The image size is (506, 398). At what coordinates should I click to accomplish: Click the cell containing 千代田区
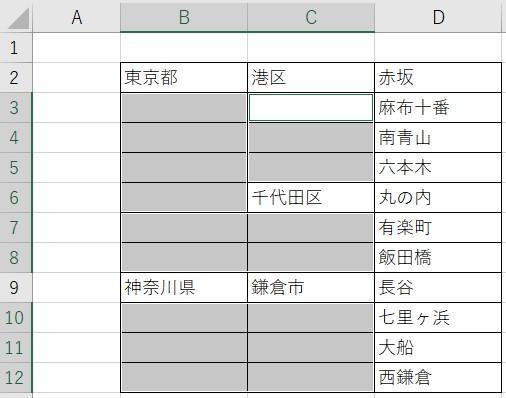311,198
